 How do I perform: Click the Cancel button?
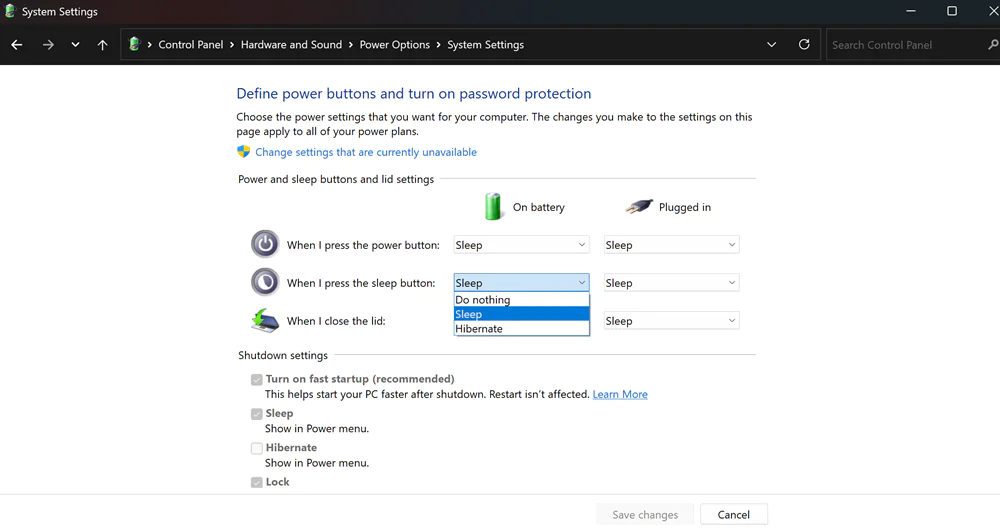point(733,515)
